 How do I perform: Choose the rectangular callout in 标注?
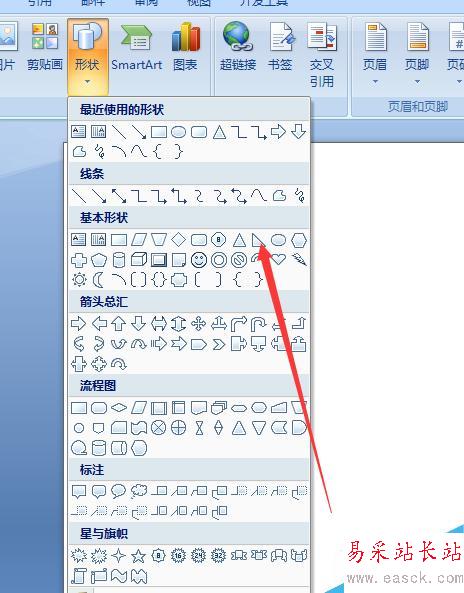click(79, 491)
